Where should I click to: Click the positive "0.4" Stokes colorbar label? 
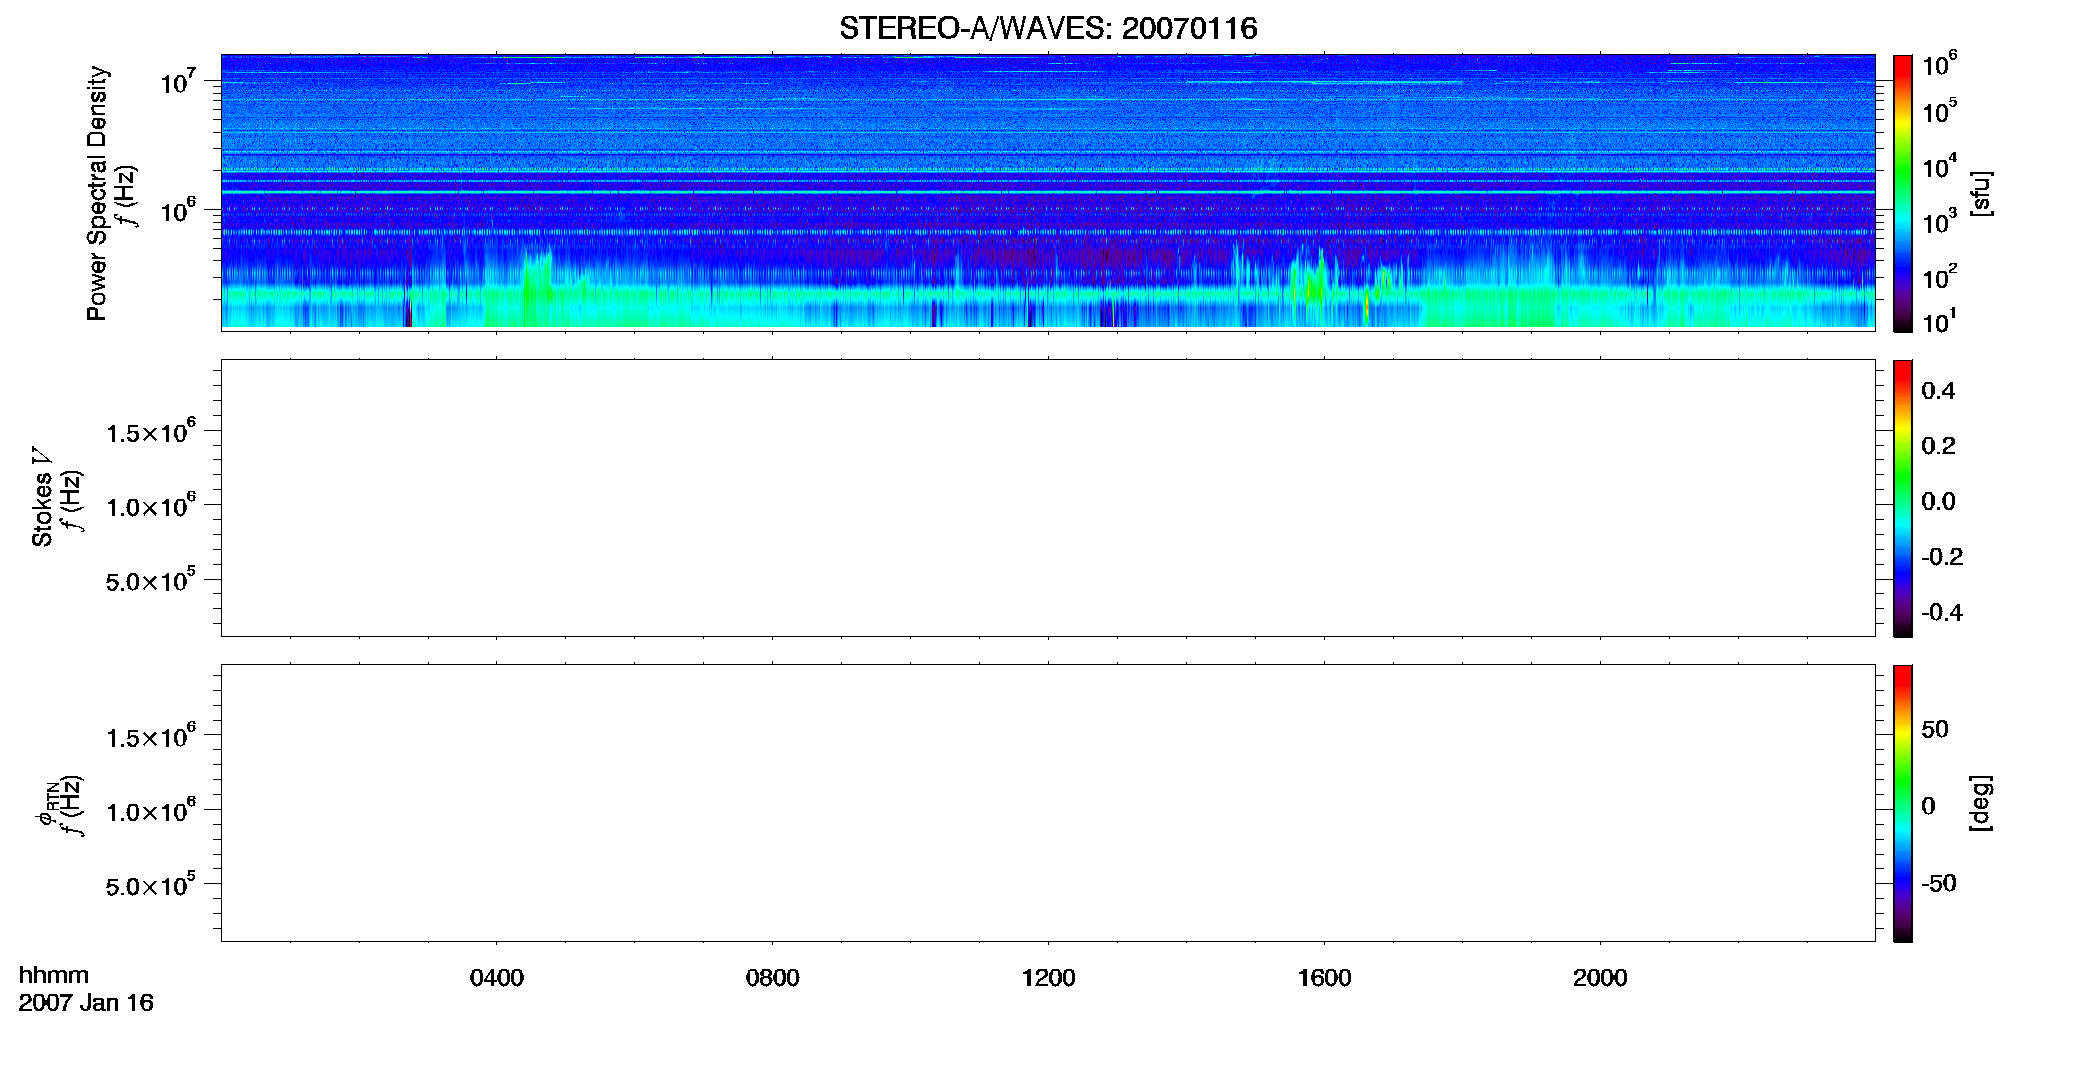[x=1938, y=391]
